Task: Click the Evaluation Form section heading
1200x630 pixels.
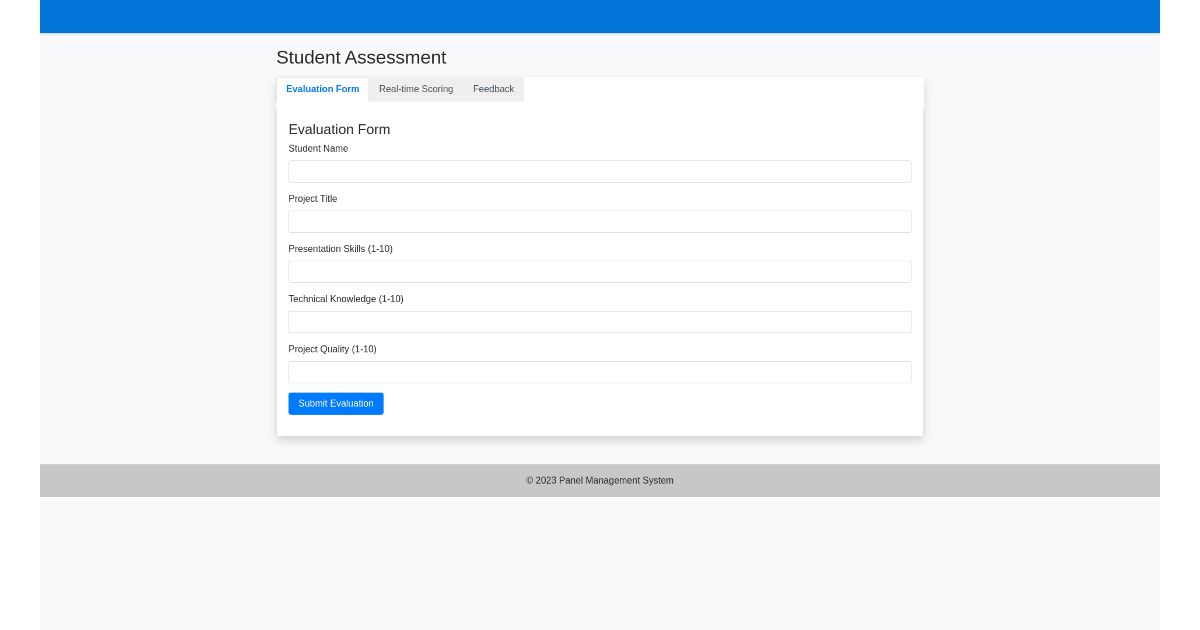Action: (x=339, y=129)
